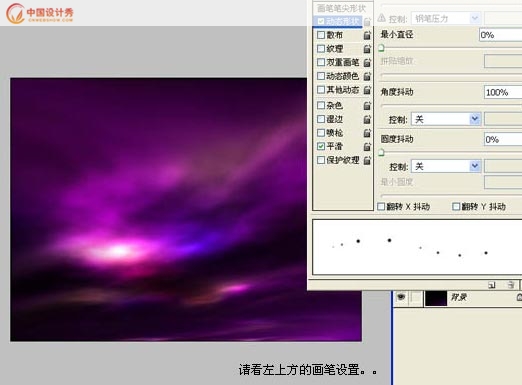Enable the 杂色 (Noise) checkbox
The width and height of the screenshot is (522, 385).
click(321, 105)
